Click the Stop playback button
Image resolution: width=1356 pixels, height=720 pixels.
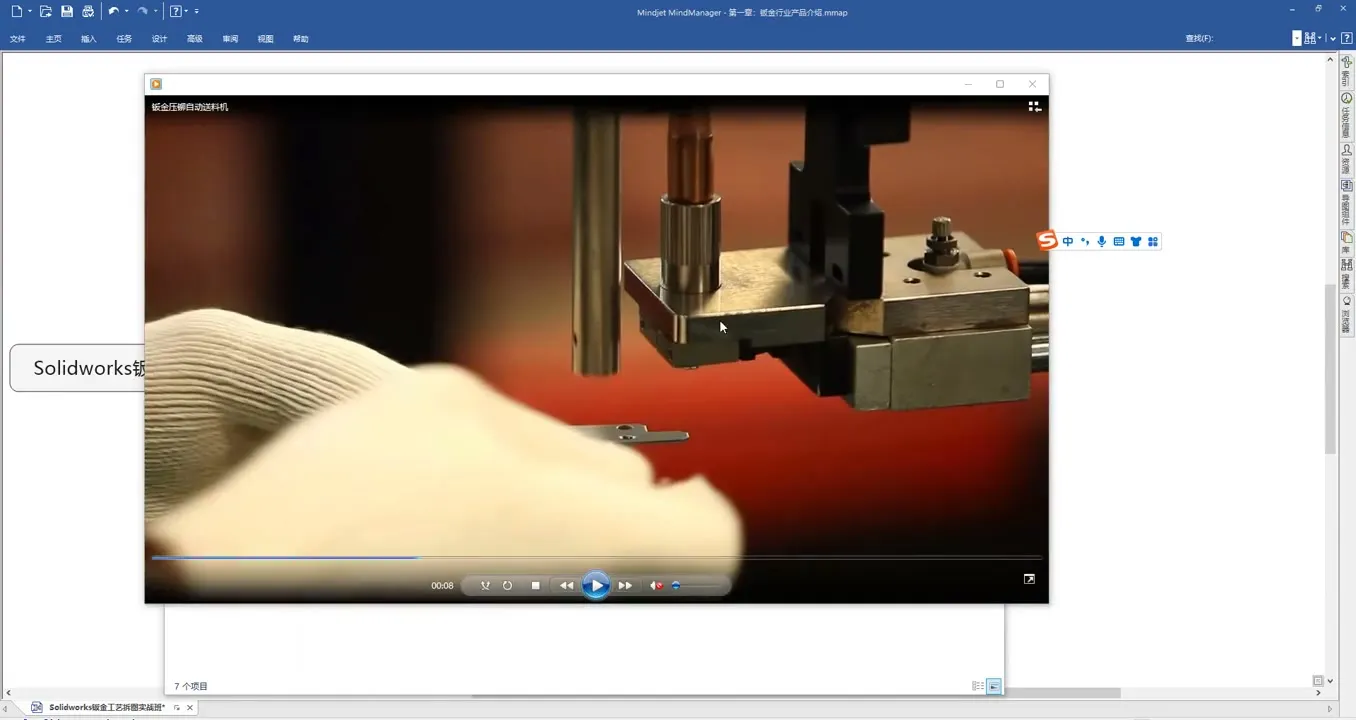(535, 586)
